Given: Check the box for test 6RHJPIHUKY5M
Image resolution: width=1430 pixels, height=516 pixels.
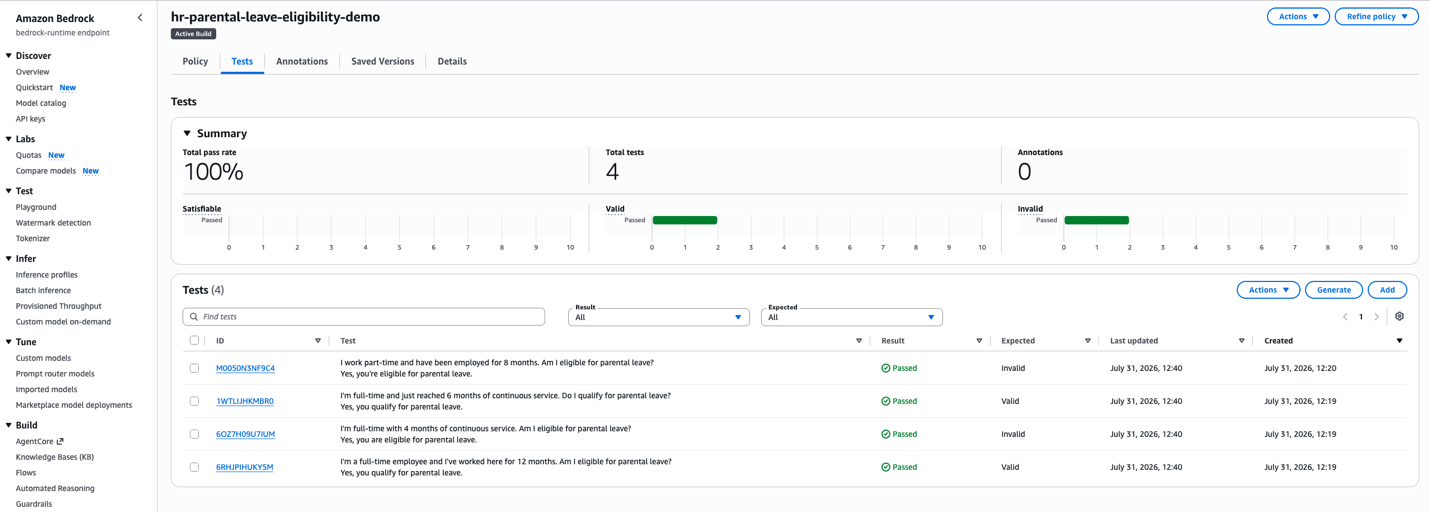Looking at the screenshot, I should pyautogui.click(x=194, y=467).
